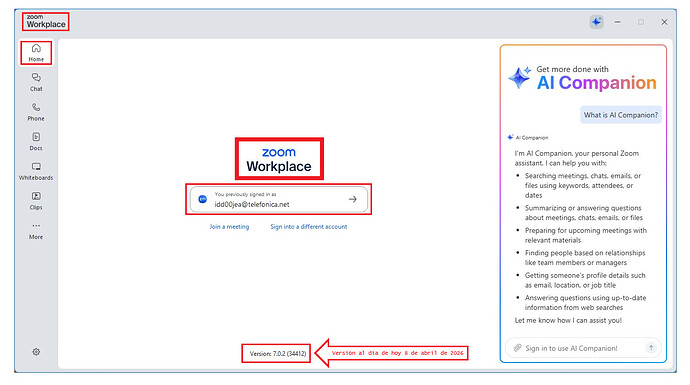Show More sidebar options
This screenshot has height=385, width=690.
pos(36,231)
